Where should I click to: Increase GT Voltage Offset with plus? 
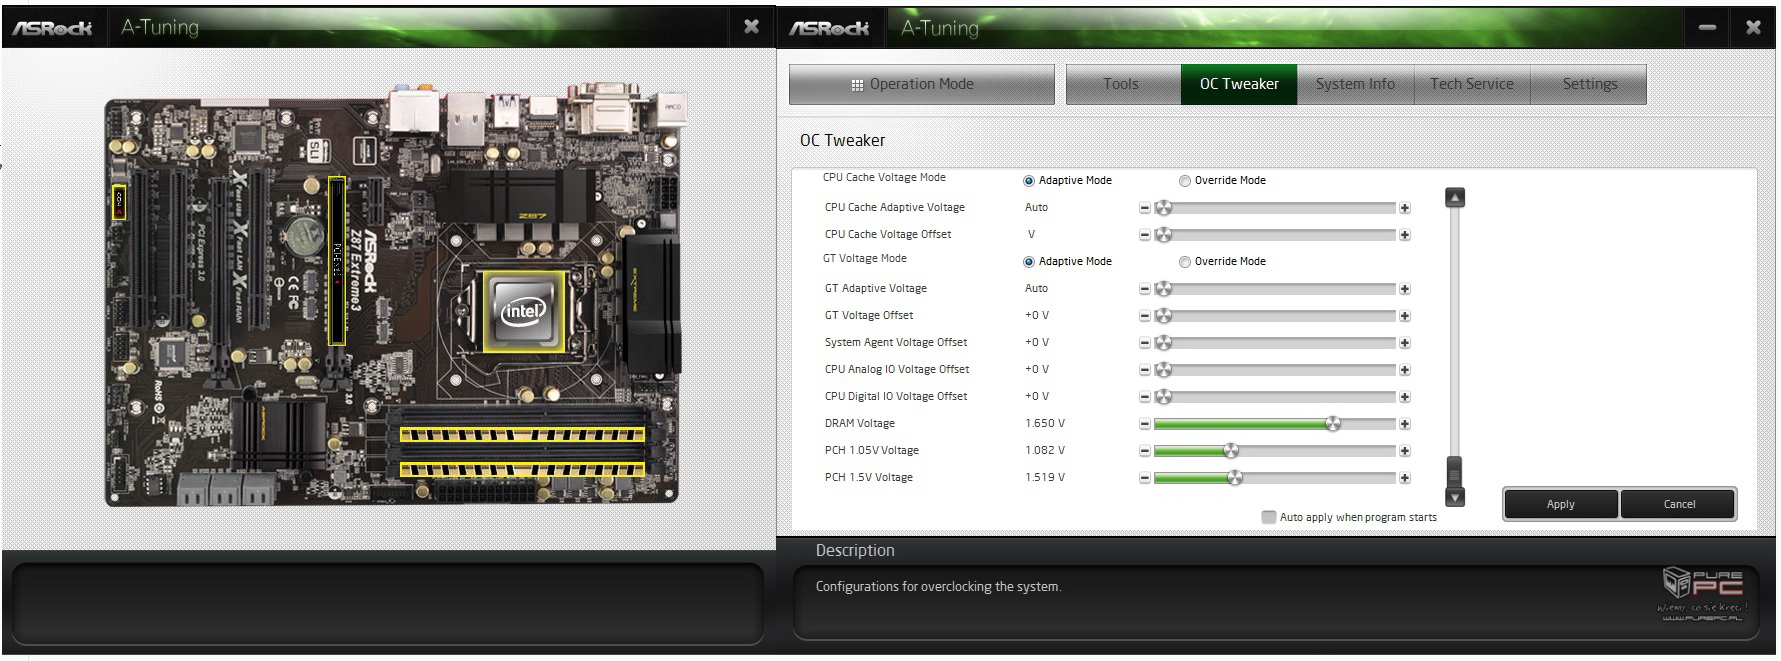[x=1405, y=316]
